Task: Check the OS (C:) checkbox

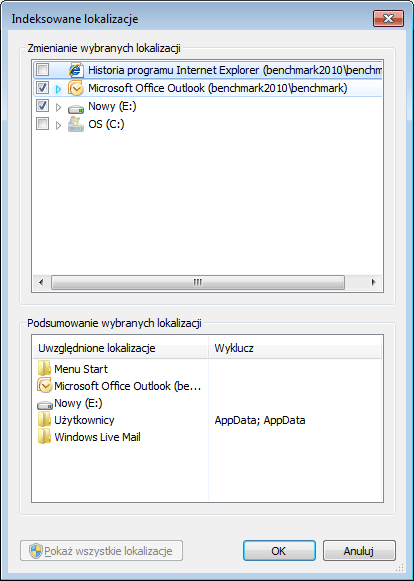Action: coord(42,124)
